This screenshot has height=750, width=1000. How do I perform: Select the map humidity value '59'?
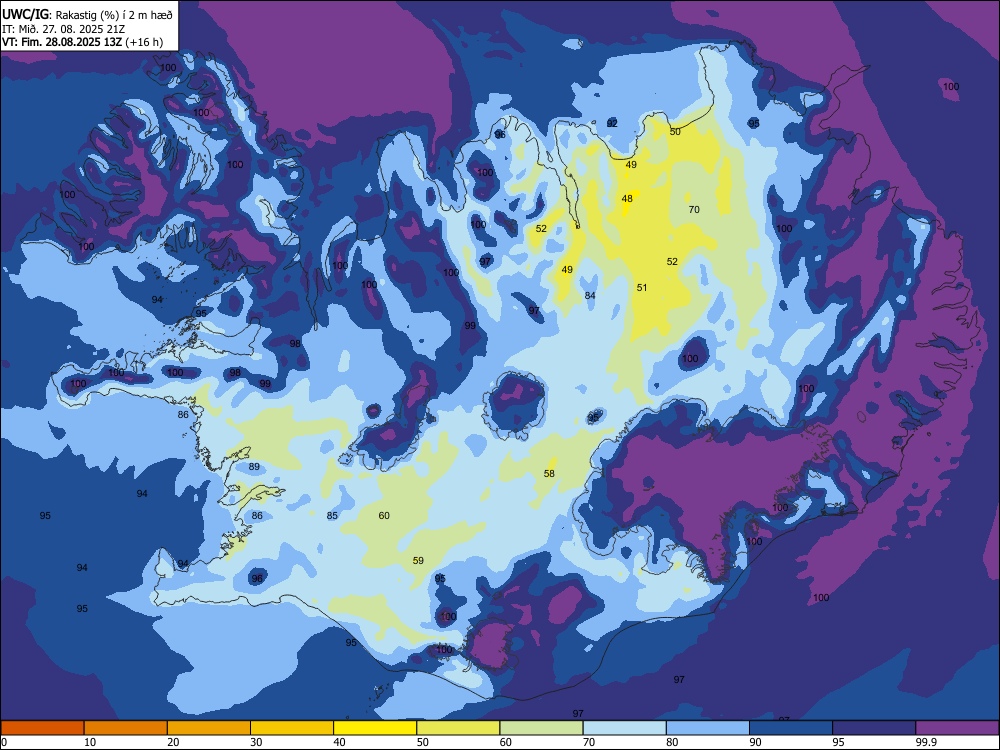(418, 561)
